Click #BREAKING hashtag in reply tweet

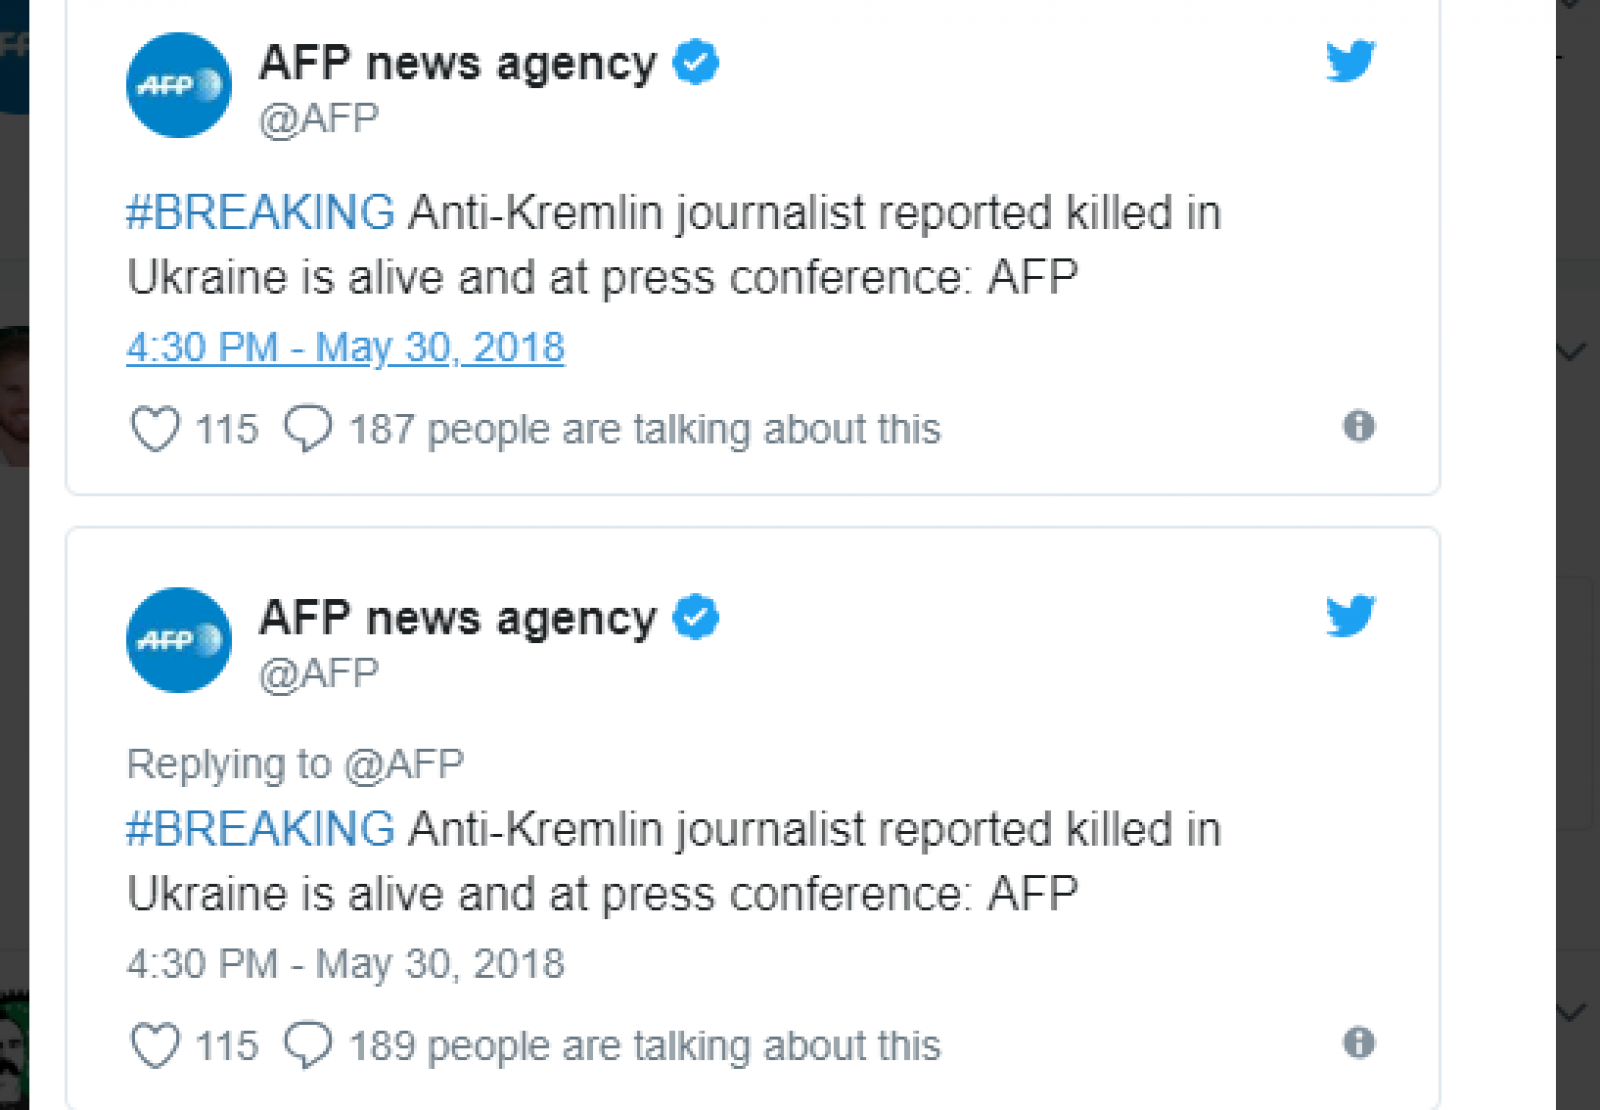coord(260,830)
